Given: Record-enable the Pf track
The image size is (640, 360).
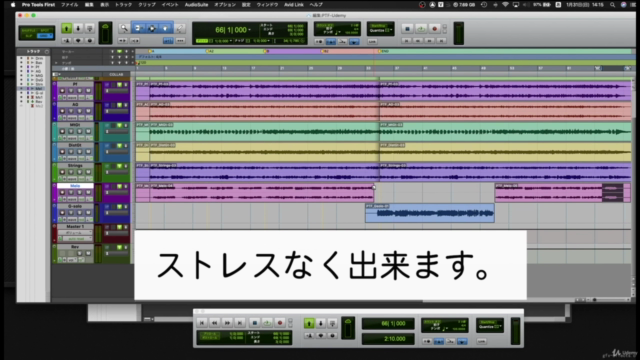Looking at the screenshot, I should (62, 91).
